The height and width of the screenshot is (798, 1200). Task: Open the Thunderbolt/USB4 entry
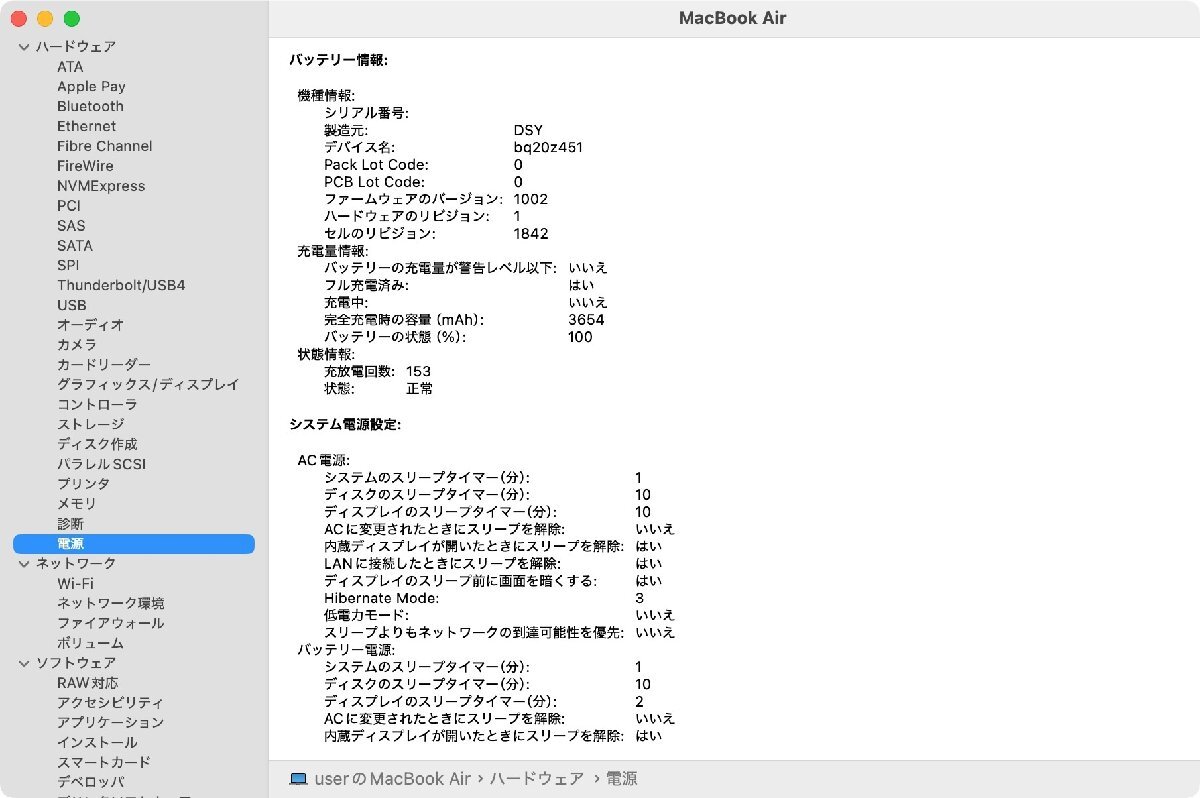pyautogui.click(x=120, y=285)
